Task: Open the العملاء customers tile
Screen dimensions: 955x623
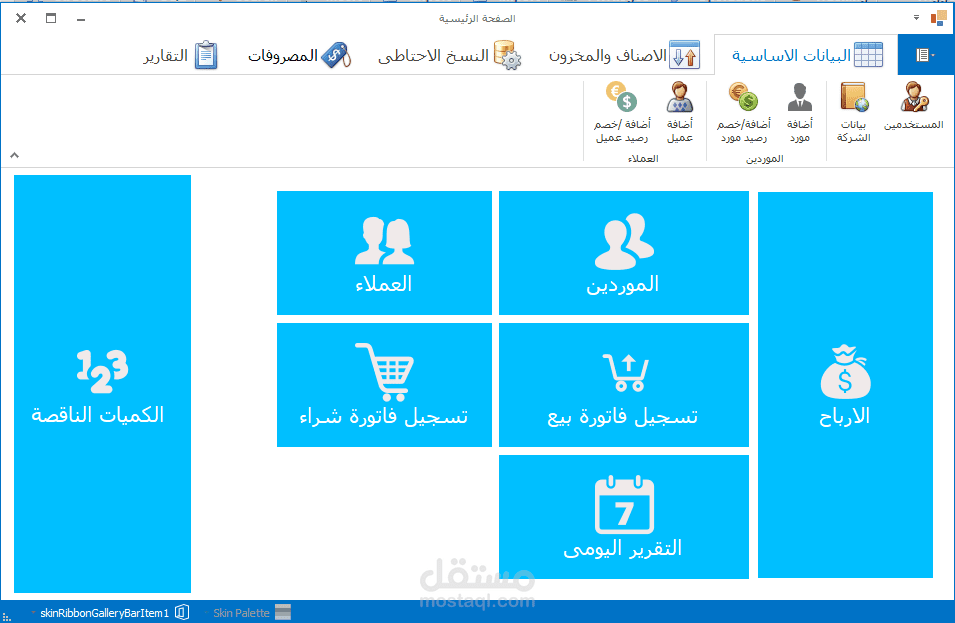Action: pos(384,253)
